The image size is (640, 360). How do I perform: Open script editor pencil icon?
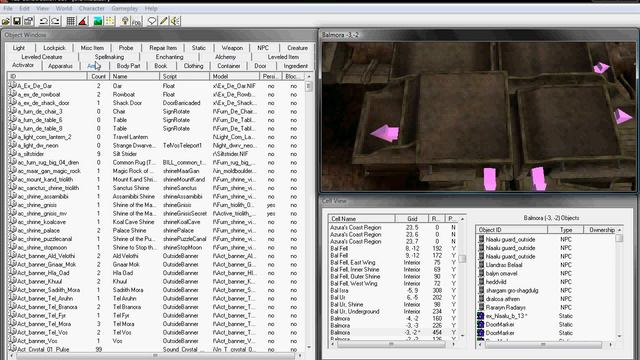(x=164, y=21)
